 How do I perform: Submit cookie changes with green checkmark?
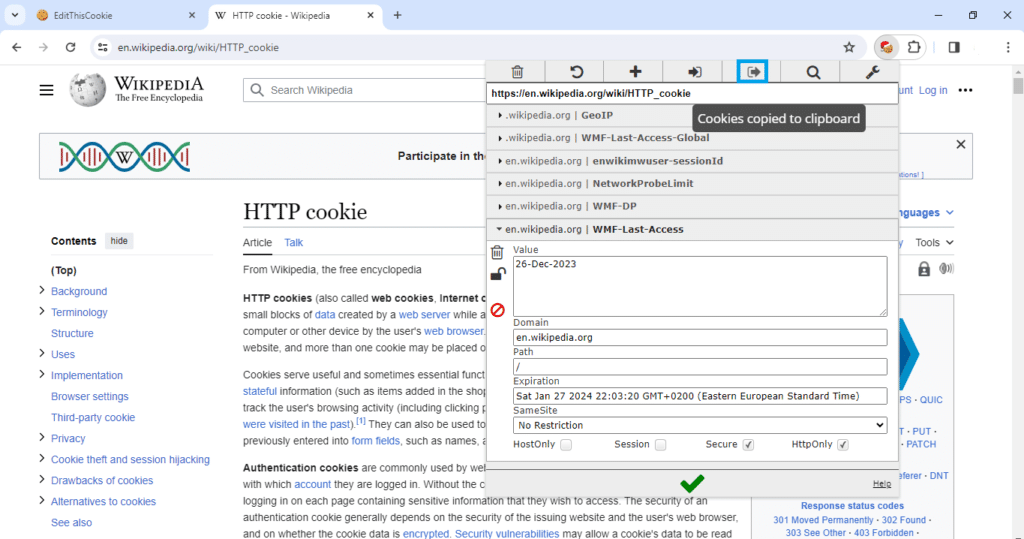(x=692, y=483)
